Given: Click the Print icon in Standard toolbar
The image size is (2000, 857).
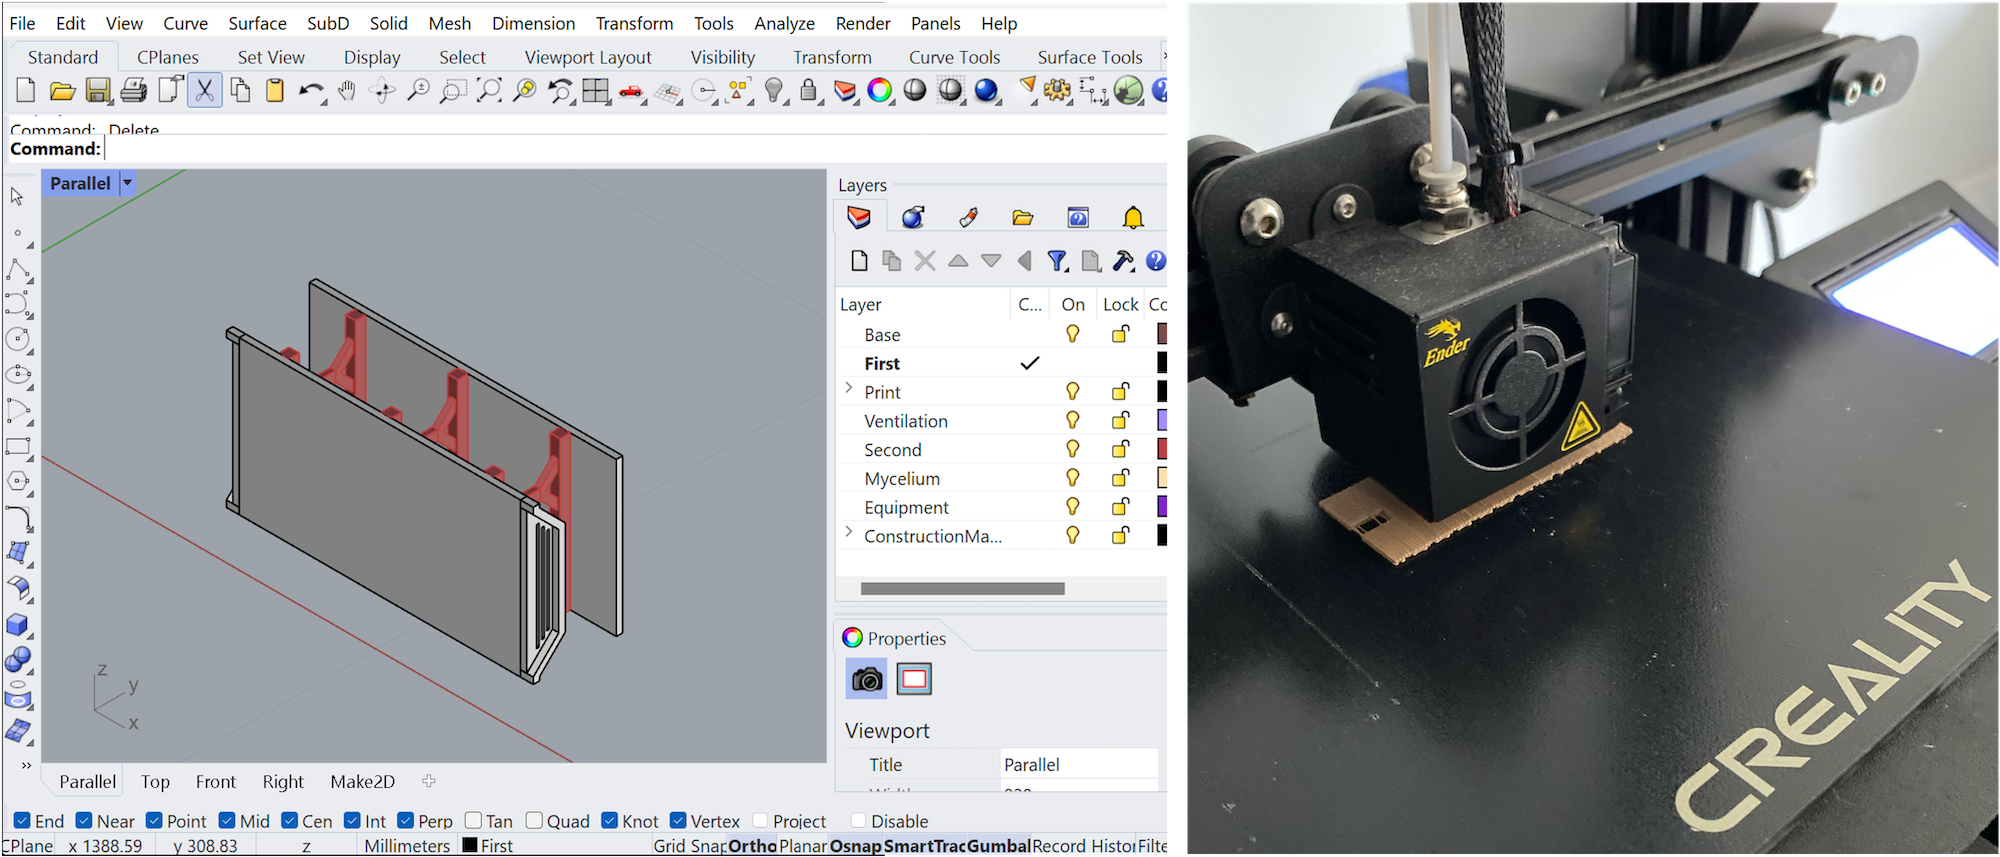Looking at the screenshot, I should coord(133,91).
